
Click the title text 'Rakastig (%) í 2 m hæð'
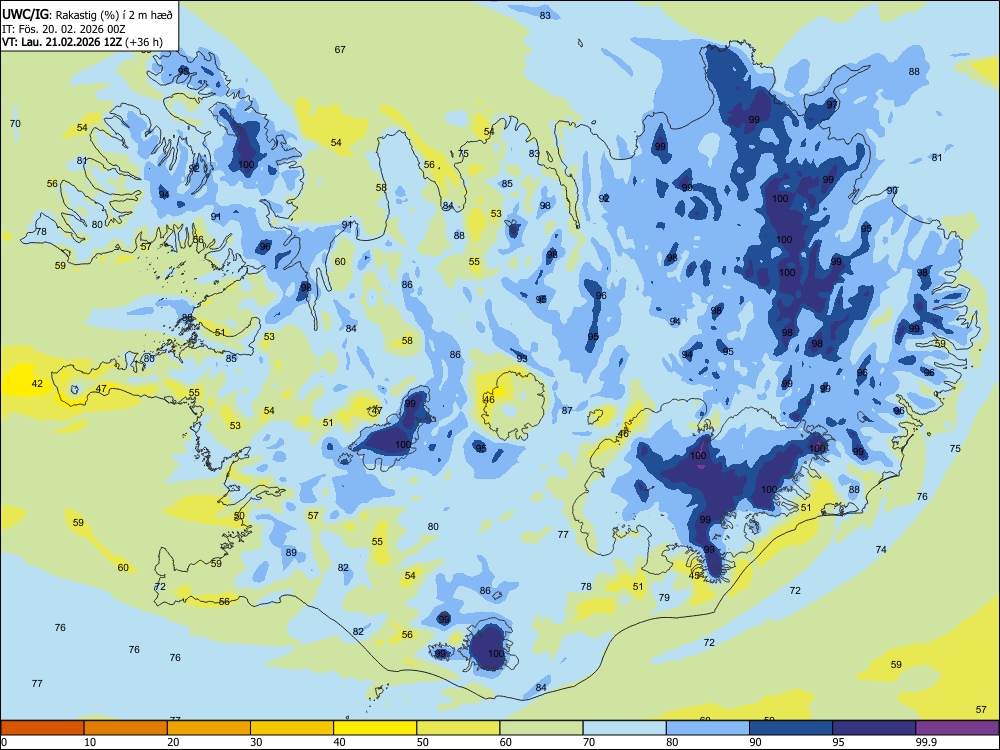(x=114, y=15)
